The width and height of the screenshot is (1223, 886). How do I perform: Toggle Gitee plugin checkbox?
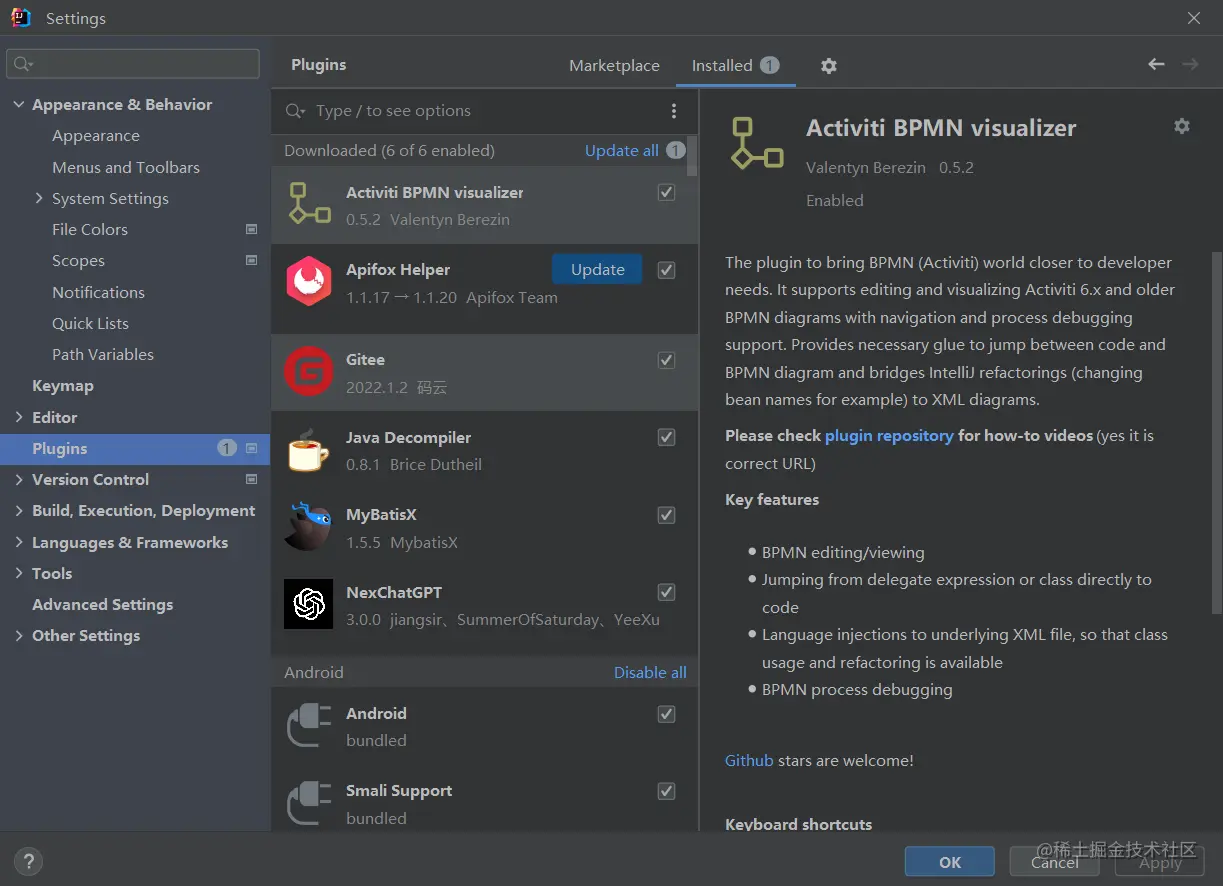666,360
